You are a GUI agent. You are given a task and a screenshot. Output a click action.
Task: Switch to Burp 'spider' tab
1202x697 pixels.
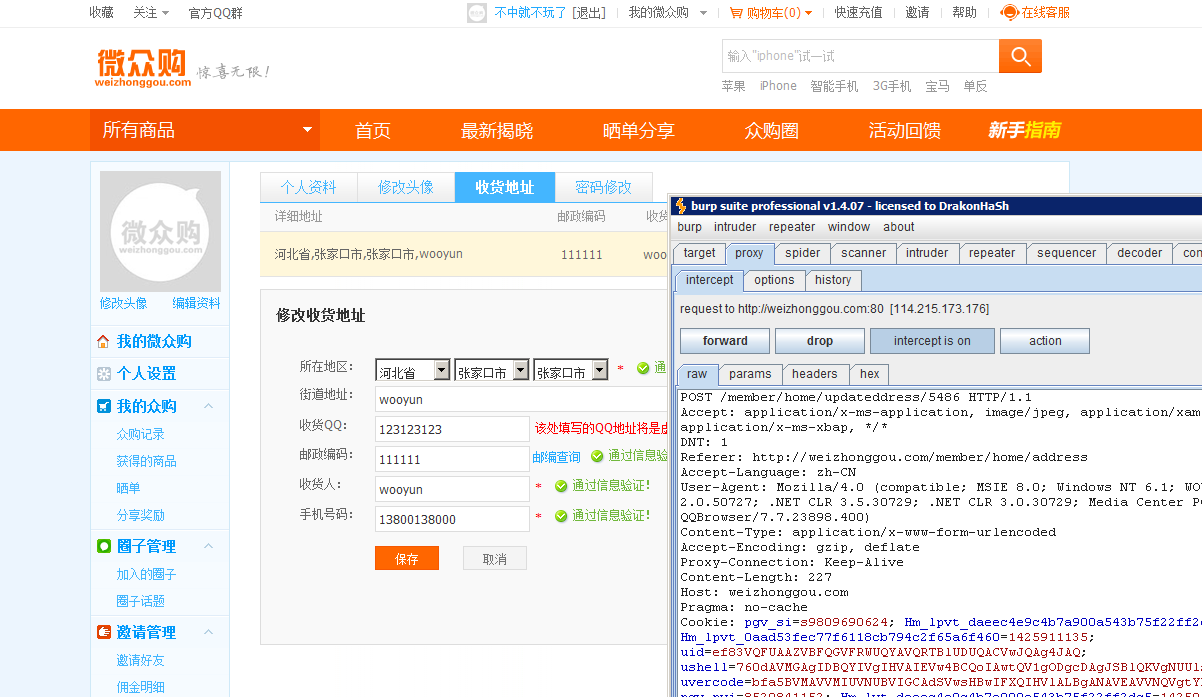pos(802,254)
